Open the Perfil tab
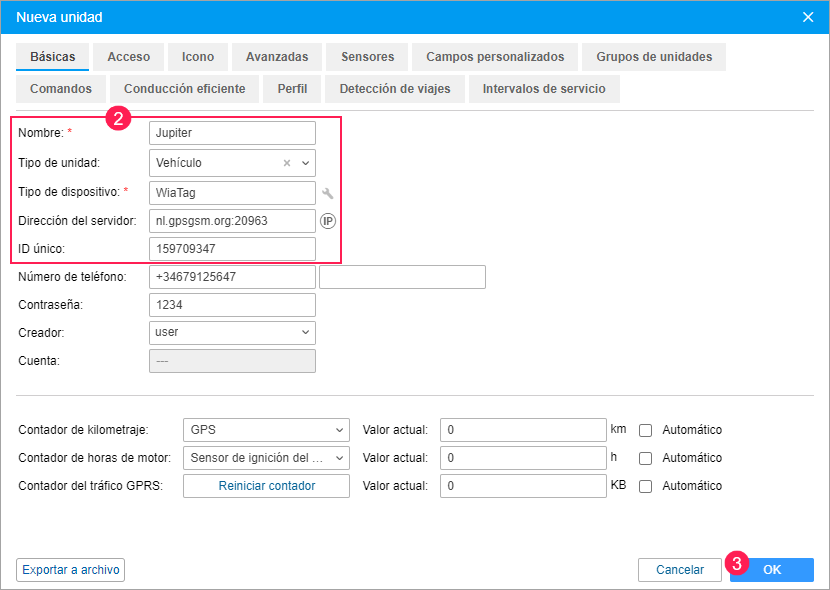The height and width of the screenshot is (590, 830). [x=292, y=88]
